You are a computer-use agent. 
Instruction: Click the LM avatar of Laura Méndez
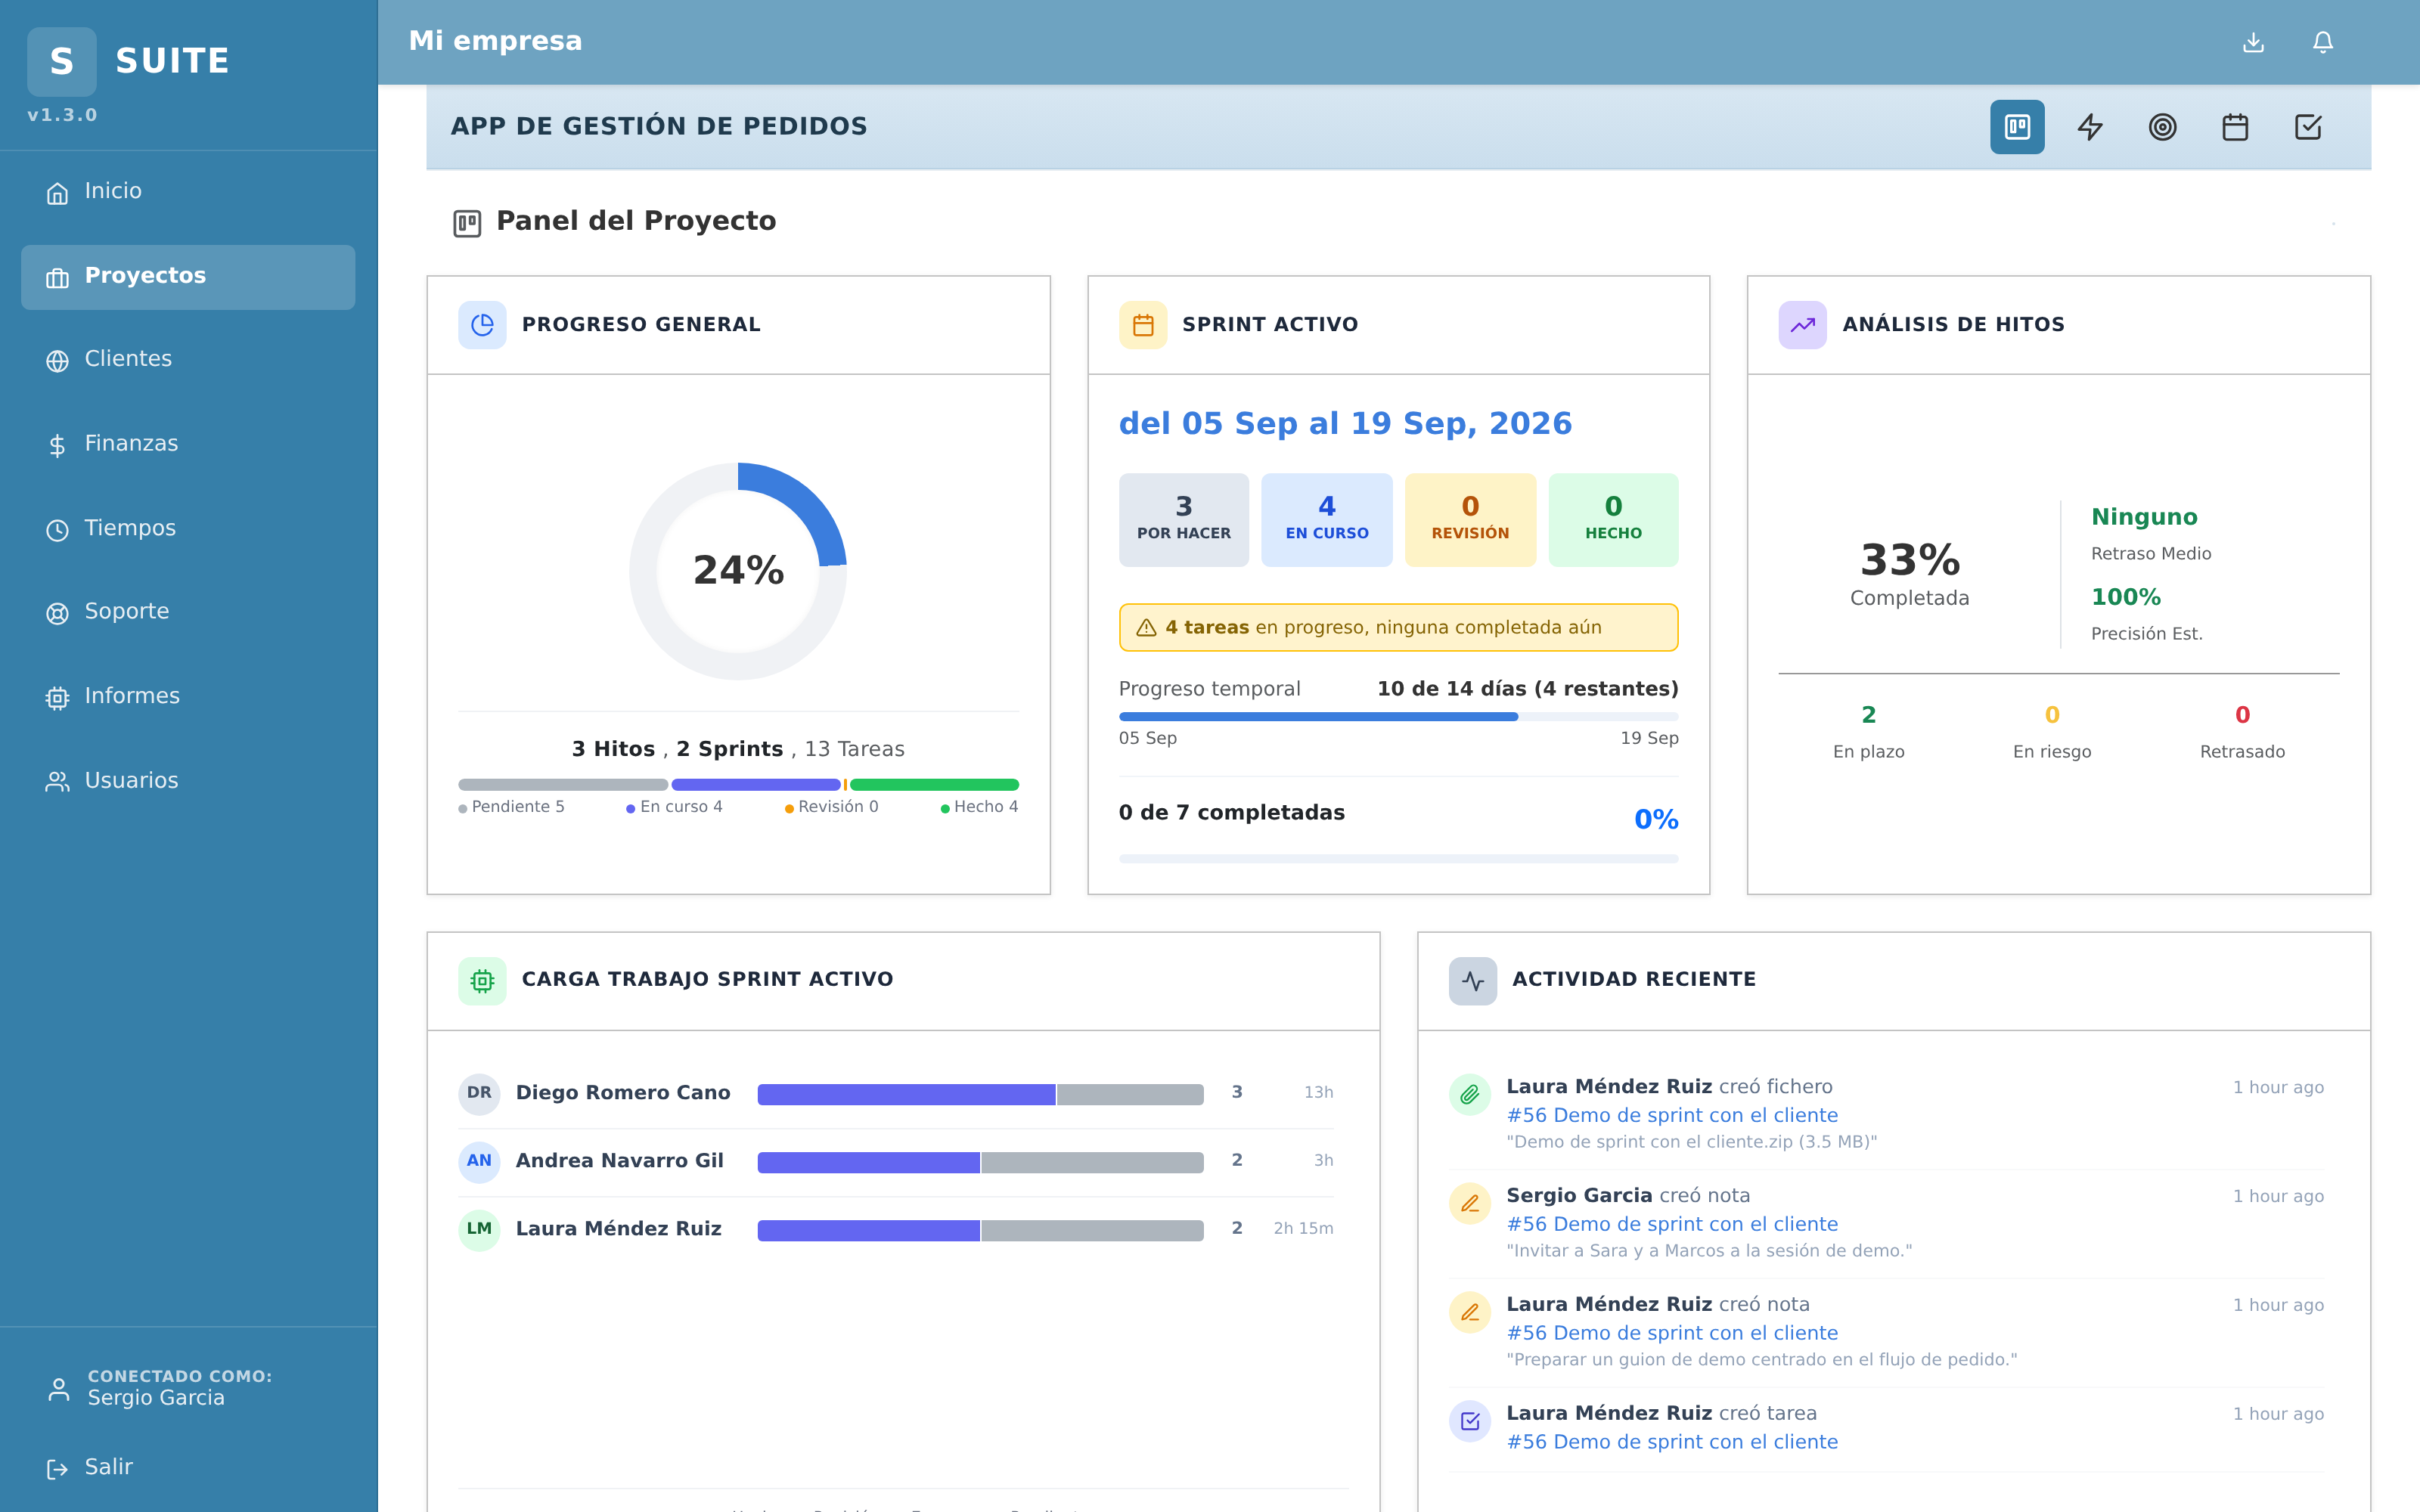tap(479, 1229)
